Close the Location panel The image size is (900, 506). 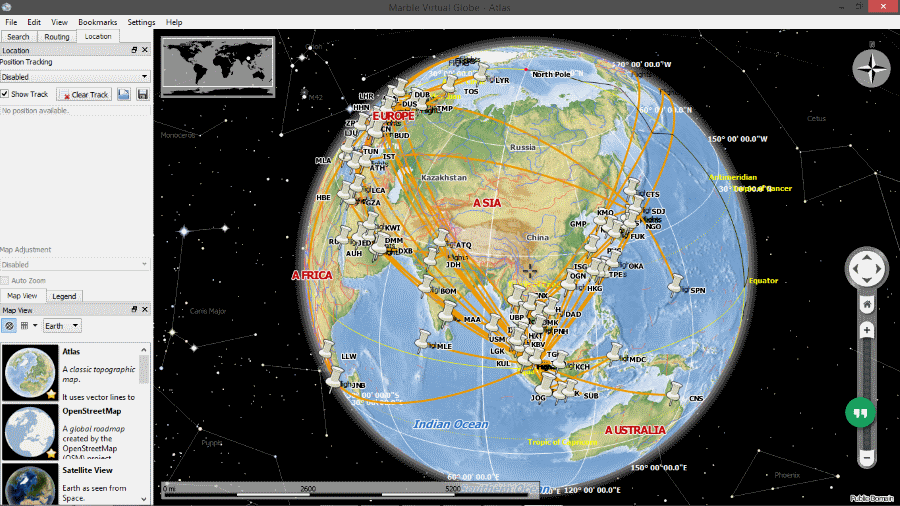pyautogui.click(x=145, y=50)
